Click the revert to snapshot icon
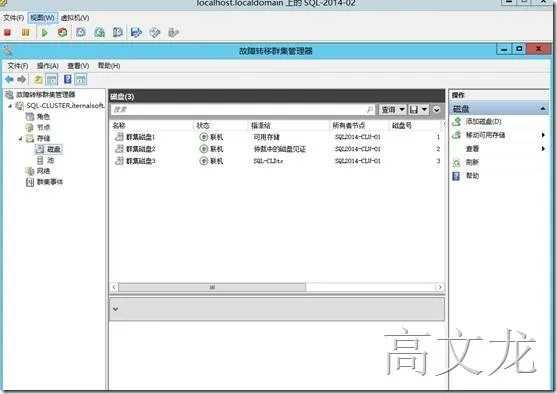Viewport: 557px width, 394px height. (99, 32)
